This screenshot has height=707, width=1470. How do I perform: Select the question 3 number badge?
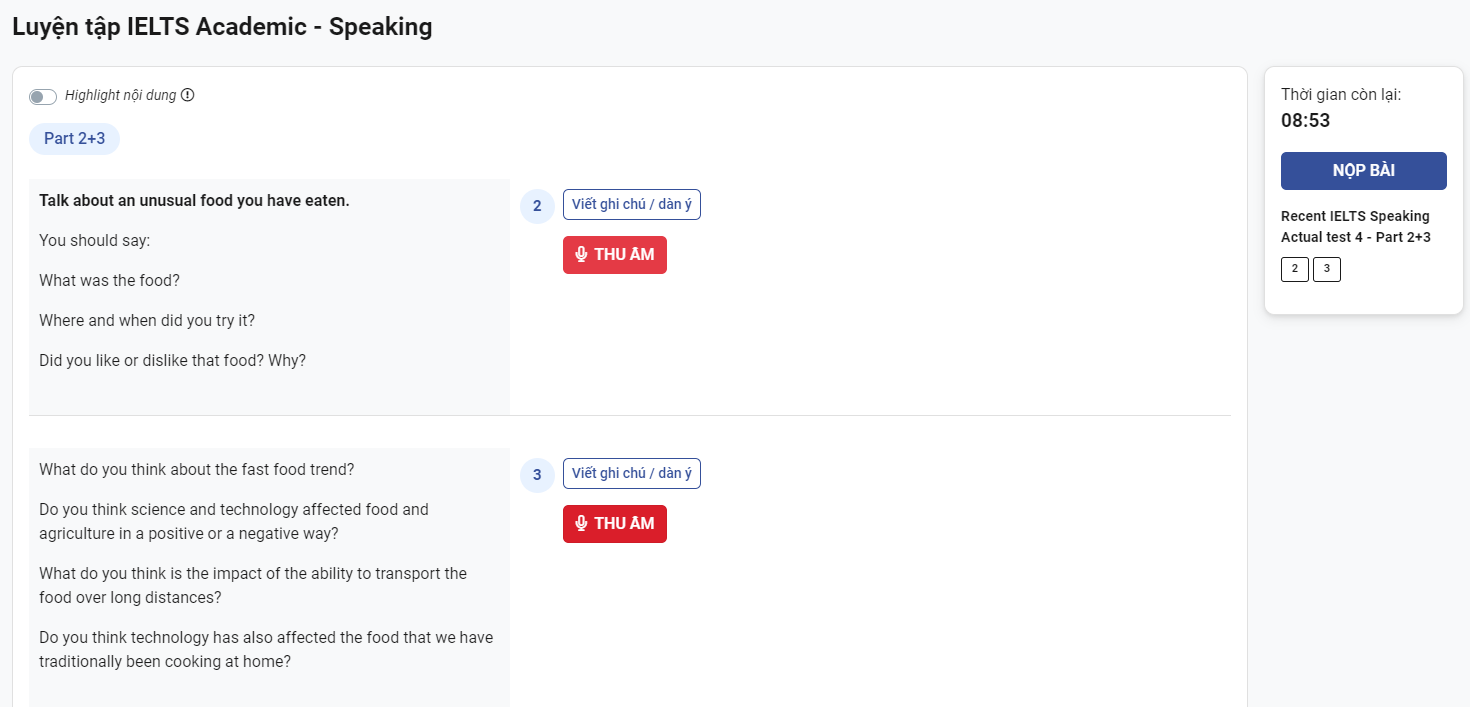(537, 475)
